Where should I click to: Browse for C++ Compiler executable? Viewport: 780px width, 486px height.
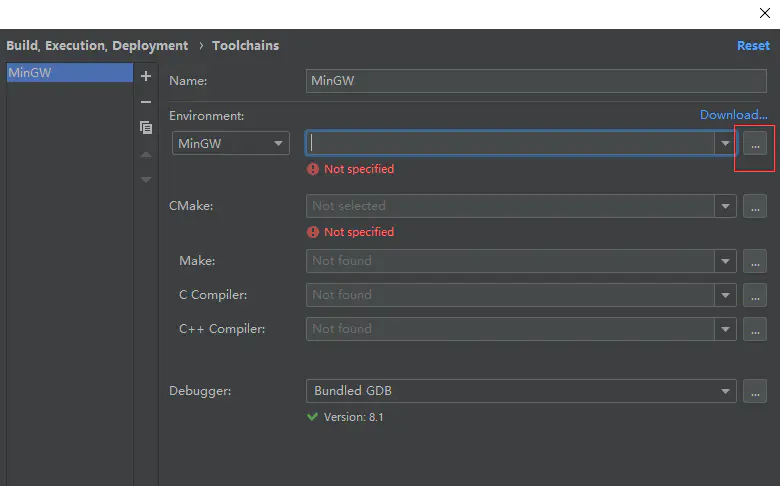[x=755, y=329]
